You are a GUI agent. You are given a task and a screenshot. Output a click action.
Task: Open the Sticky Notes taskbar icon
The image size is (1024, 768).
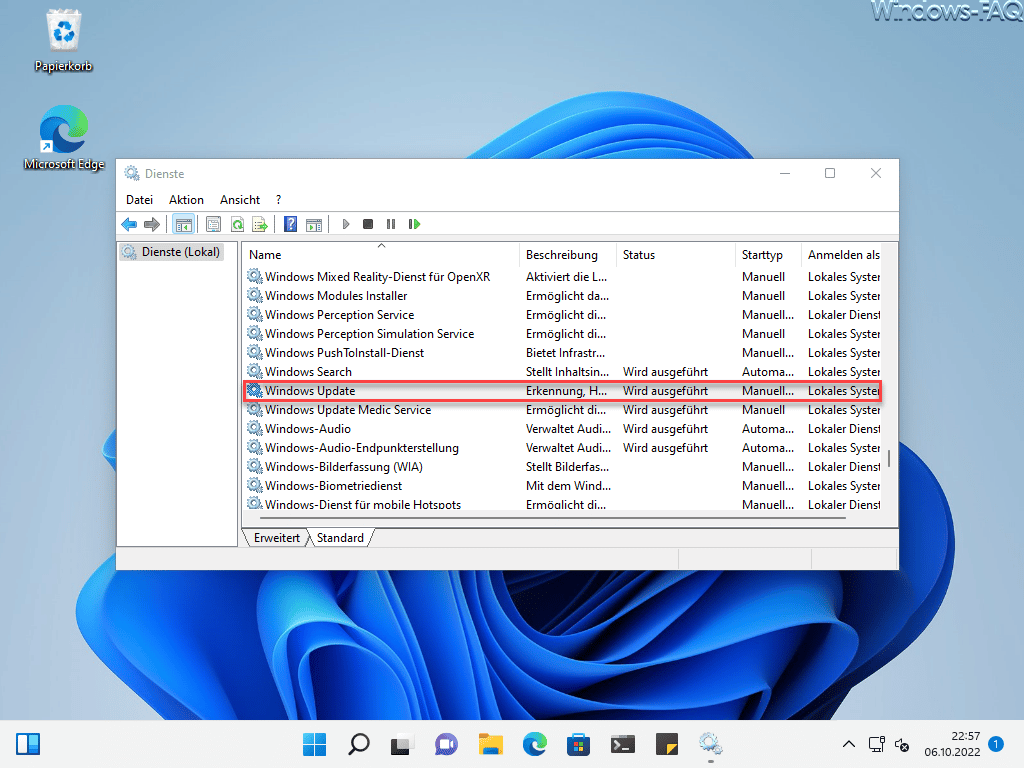click(667, 744)
